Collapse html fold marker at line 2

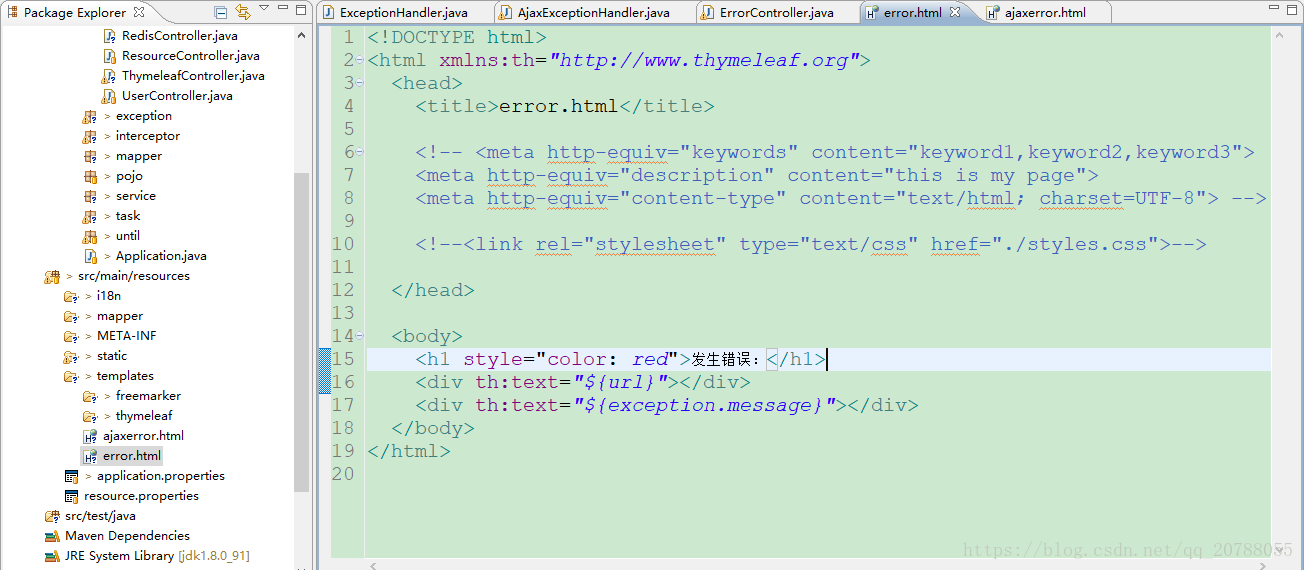[x=360, y=60]
